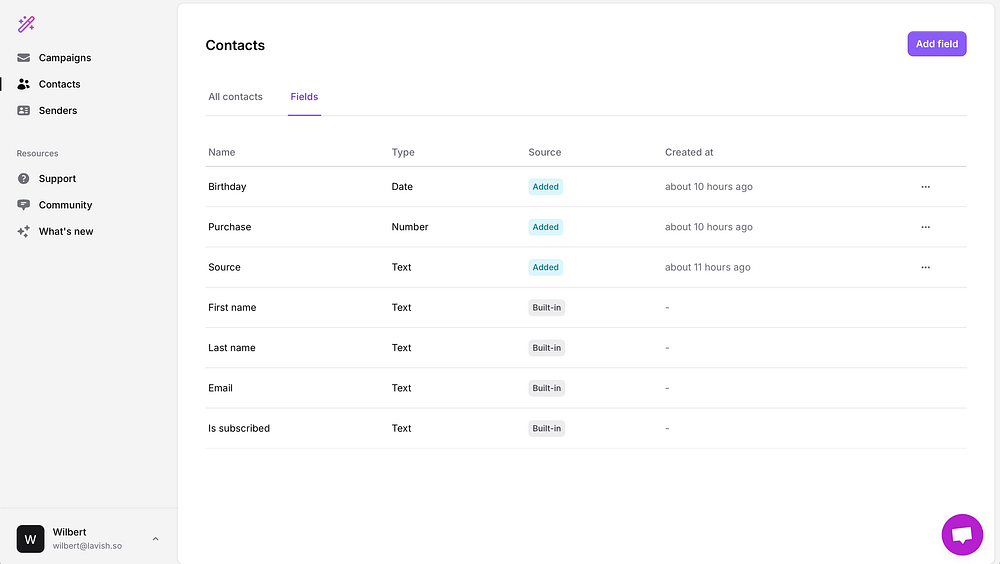Expand the Wilbert account menu chevron
The image size is (1000, 564).
(155, 539)
